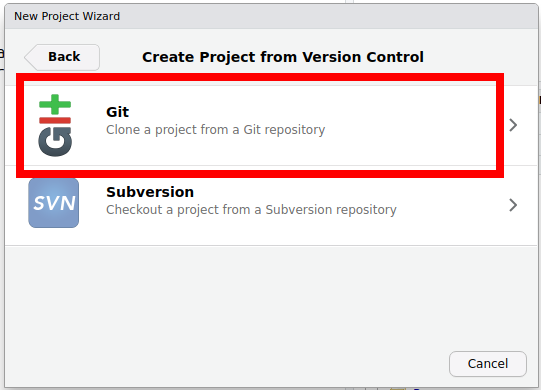Image resolution: width=541 pixels, height=390 pixels.
Task: Click the green plus on Git icon
Action: coord(55,104)
